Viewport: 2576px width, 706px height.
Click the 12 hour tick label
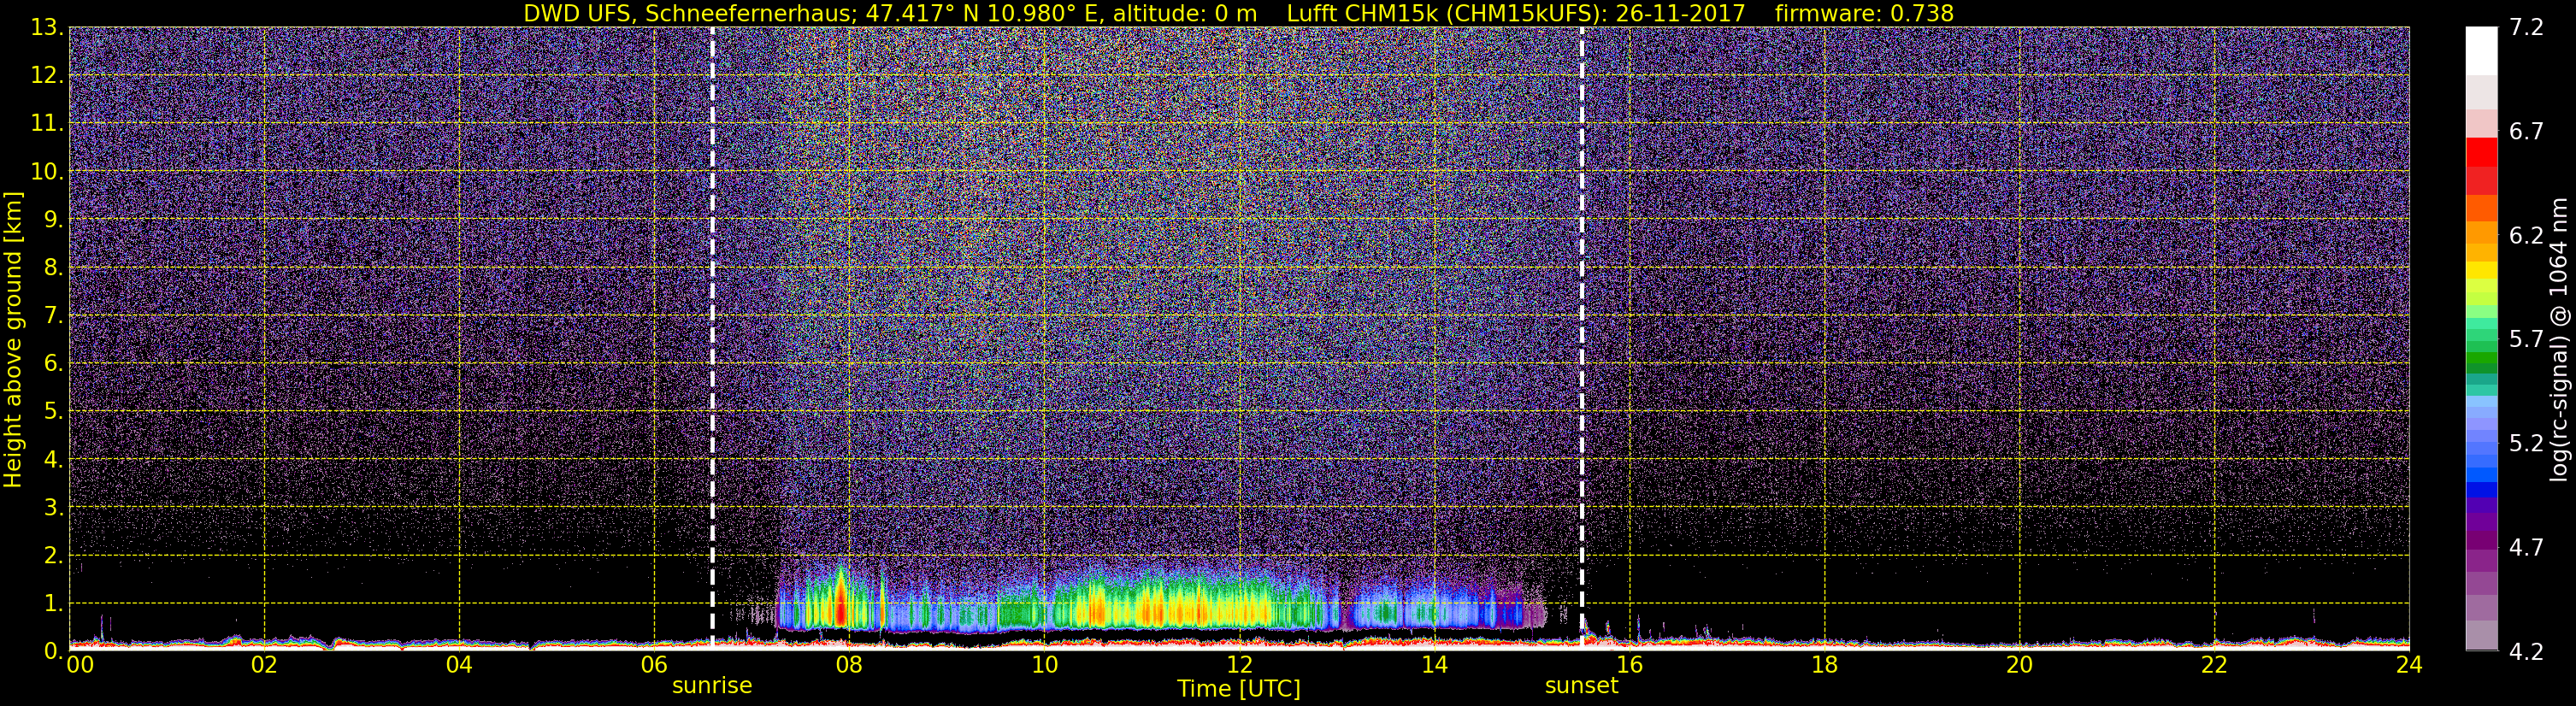pyautogui.click(x=1239, y=666)
